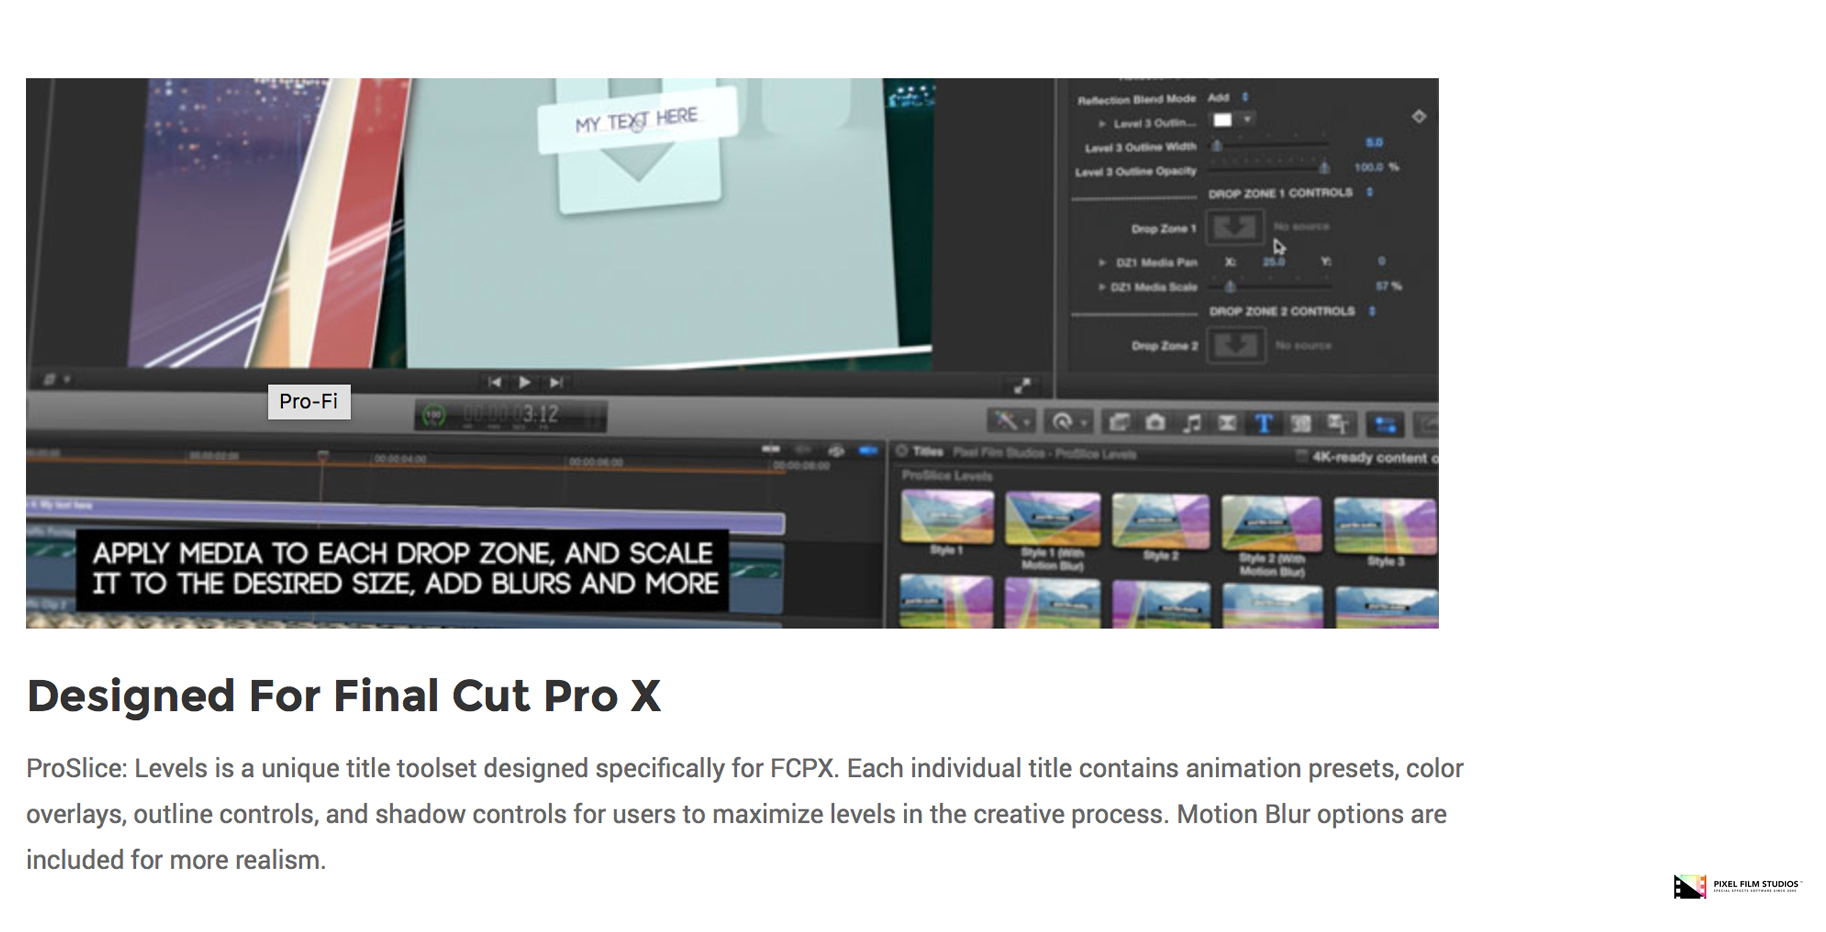Show the Transitions browser

coord(1227,423)
